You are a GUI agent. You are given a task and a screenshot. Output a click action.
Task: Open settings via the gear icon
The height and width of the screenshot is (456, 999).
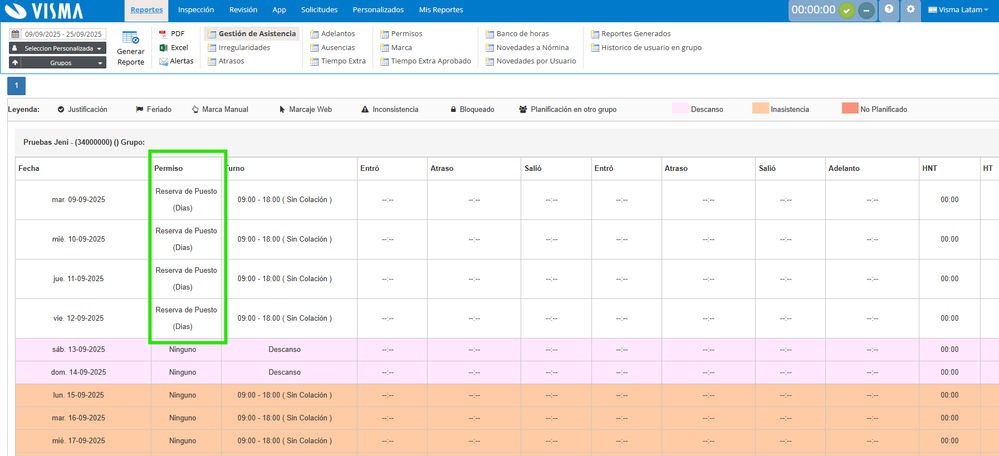tap(910, 9)
